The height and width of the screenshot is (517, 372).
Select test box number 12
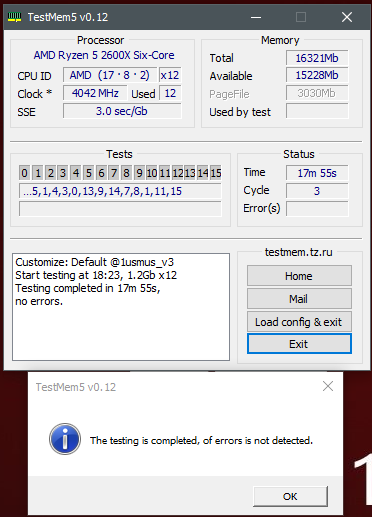[x=178, y=173]
